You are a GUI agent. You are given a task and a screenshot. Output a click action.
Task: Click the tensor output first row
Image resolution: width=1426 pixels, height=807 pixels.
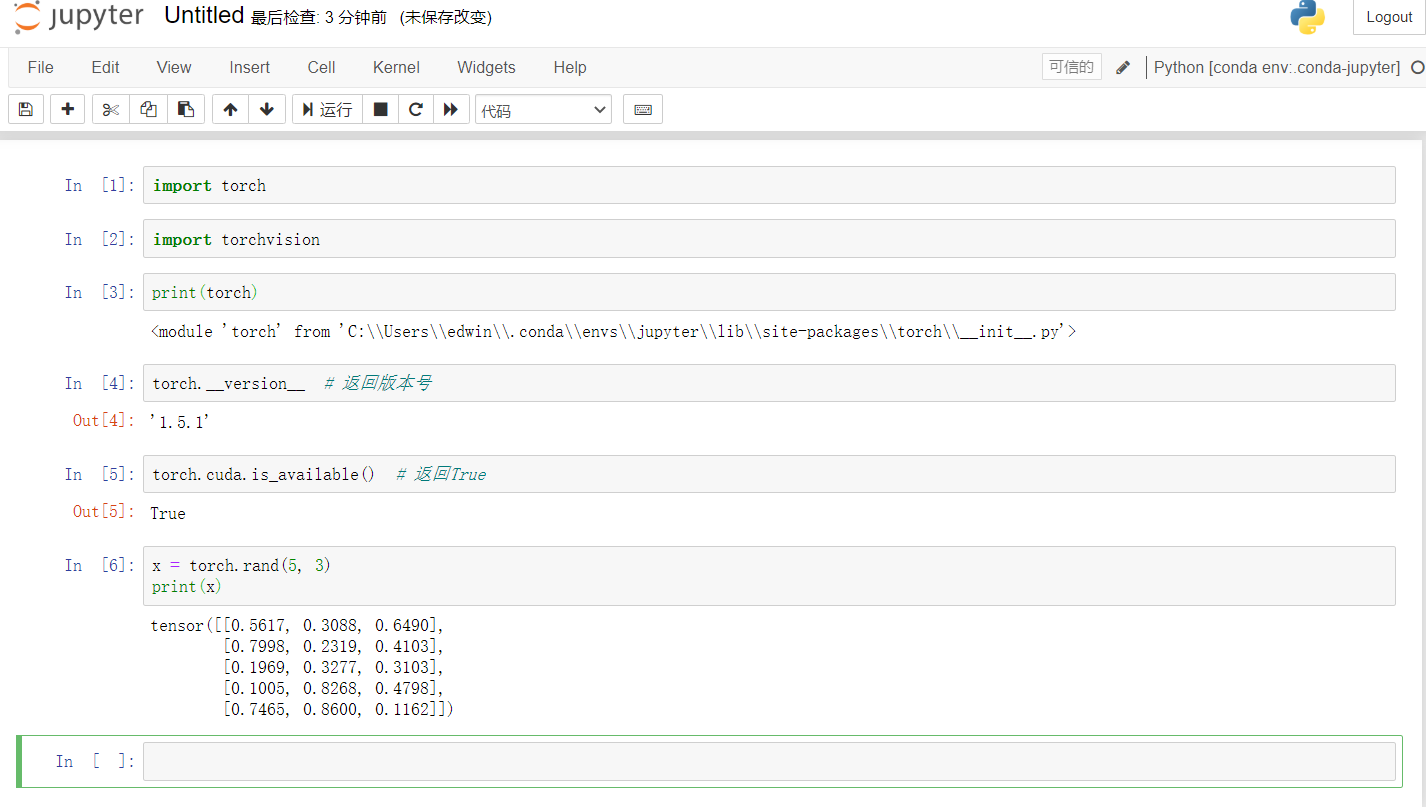tap(297, 626)
